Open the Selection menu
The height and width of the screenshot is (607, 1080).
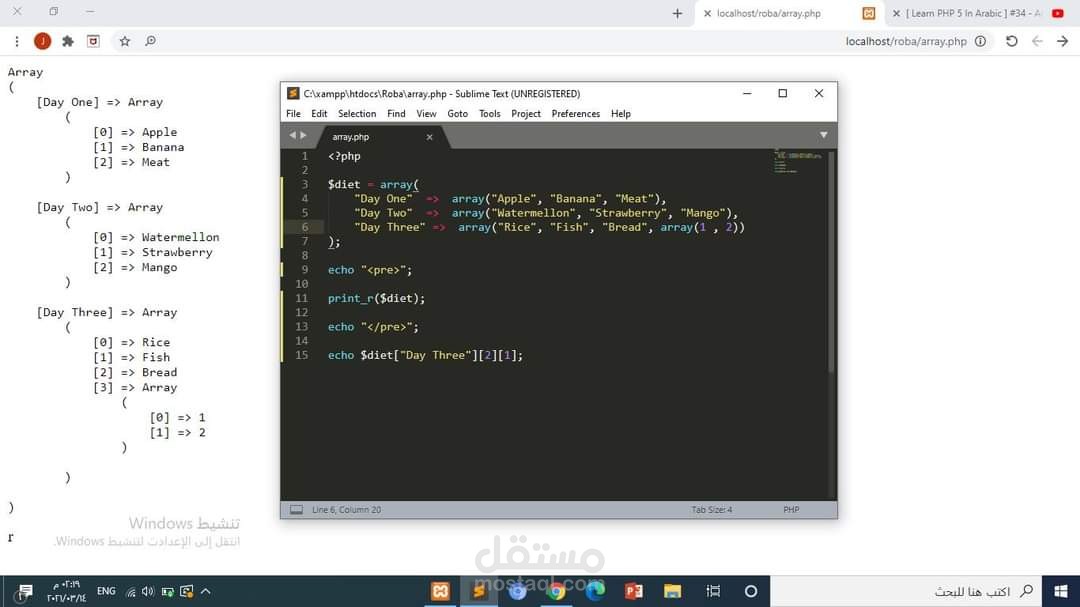(357, 114)
